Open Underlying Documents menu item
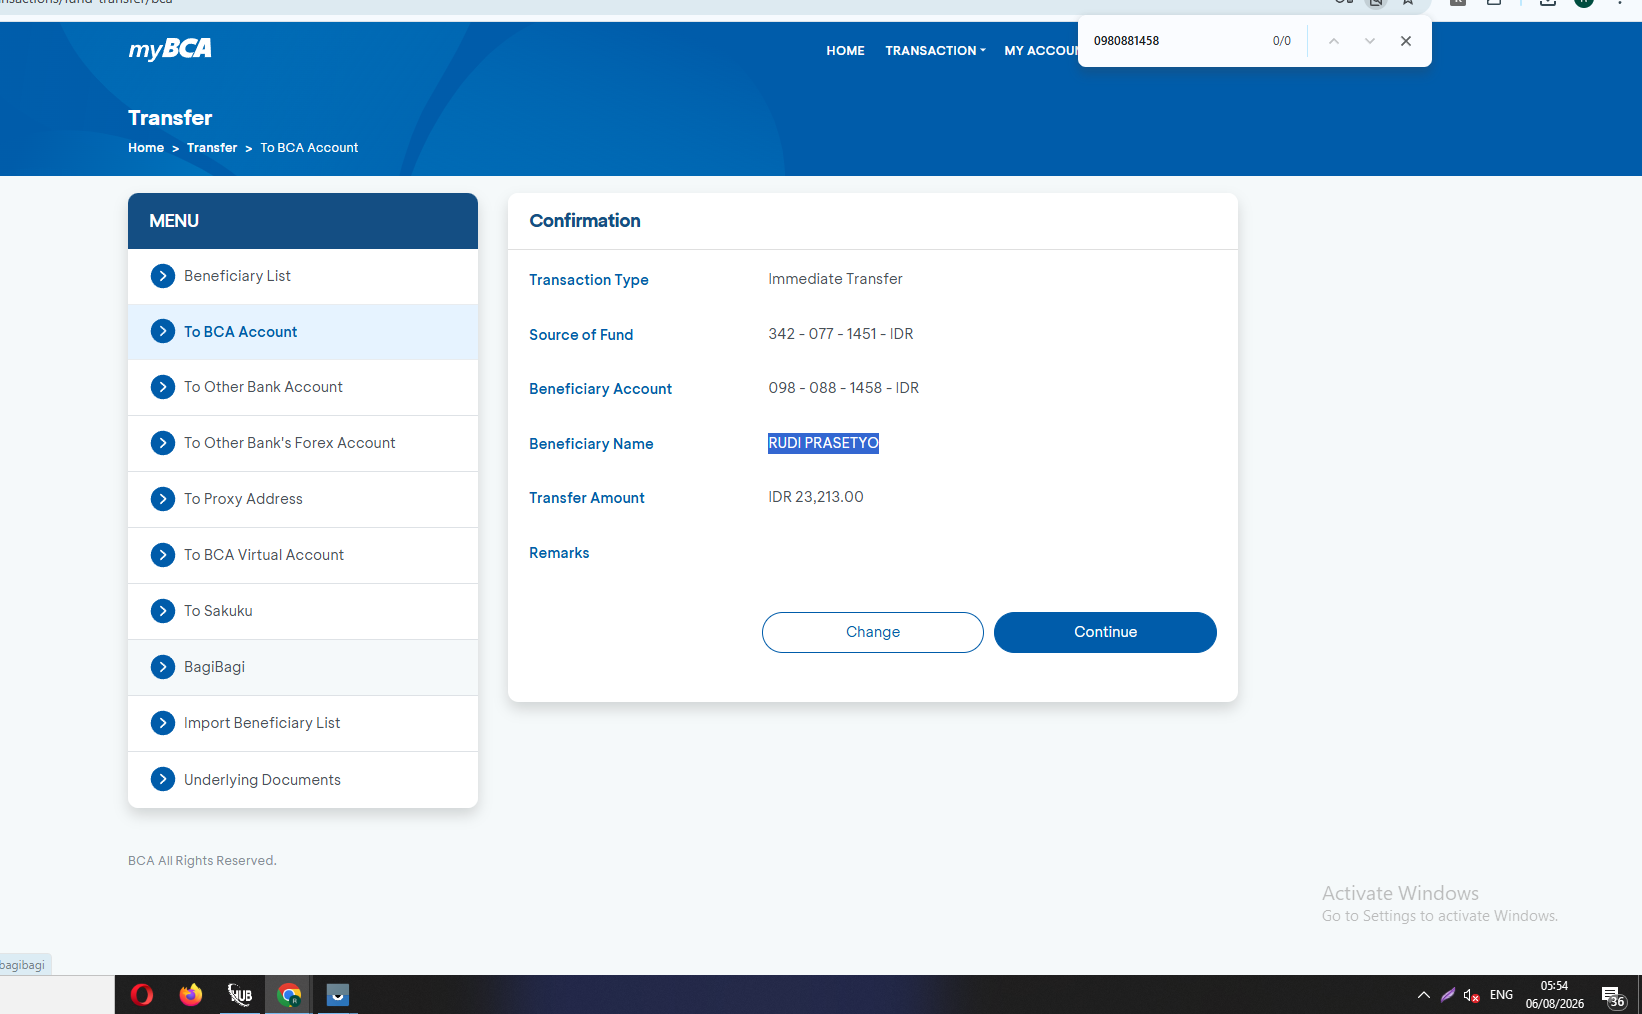The height and width of the screenshot is (1014, 1642). tap(303, 779)
